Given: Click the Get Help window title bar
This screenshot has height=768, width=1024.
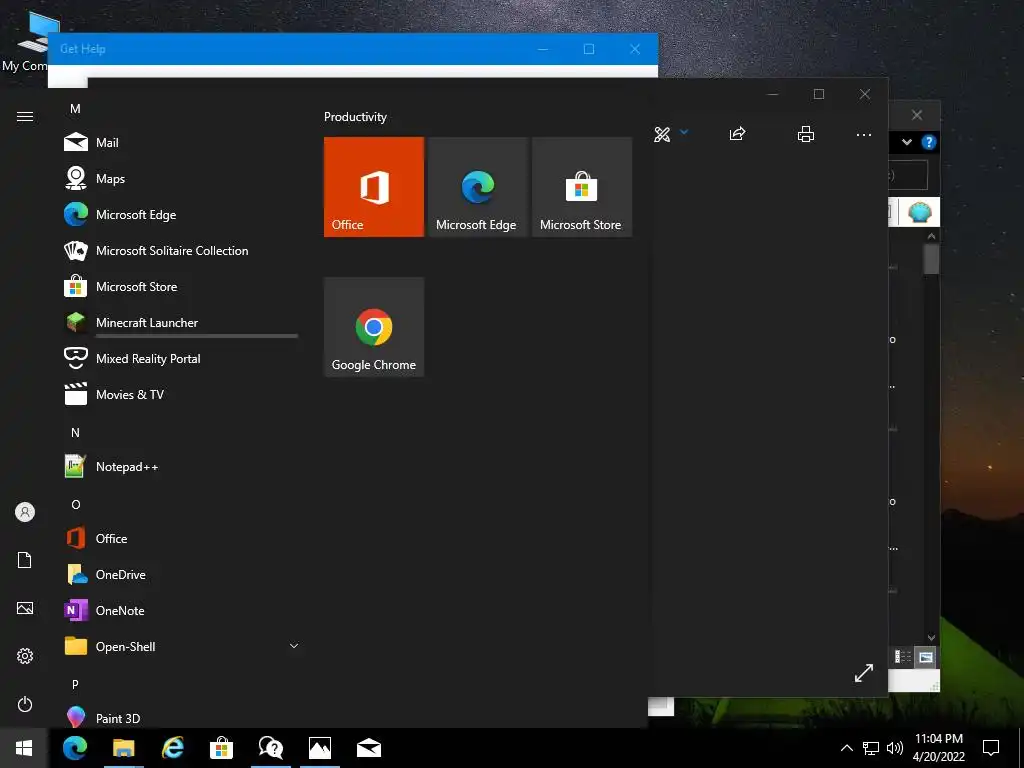Looking at the screenshot, I should 353,49.
